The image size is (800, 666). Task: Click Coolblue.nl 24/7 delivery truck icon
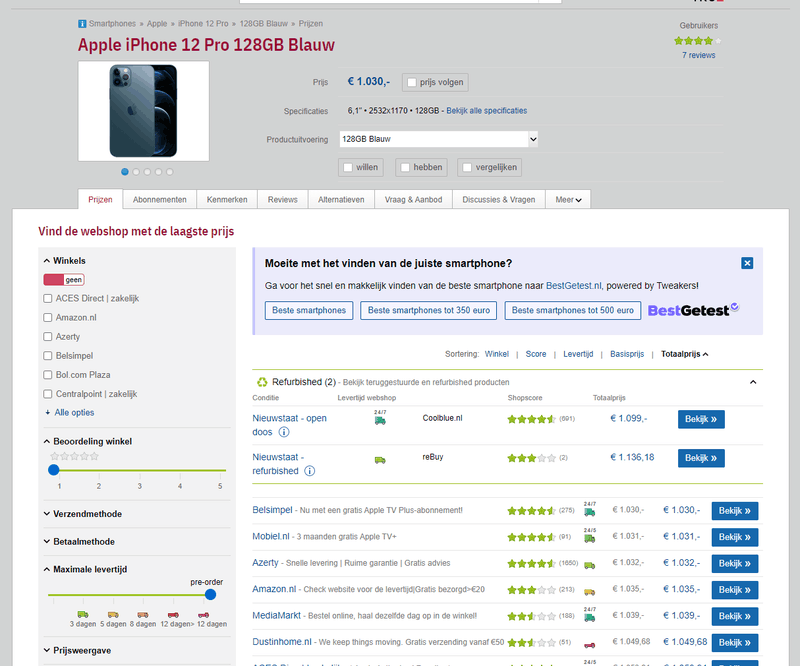point(380,418)
